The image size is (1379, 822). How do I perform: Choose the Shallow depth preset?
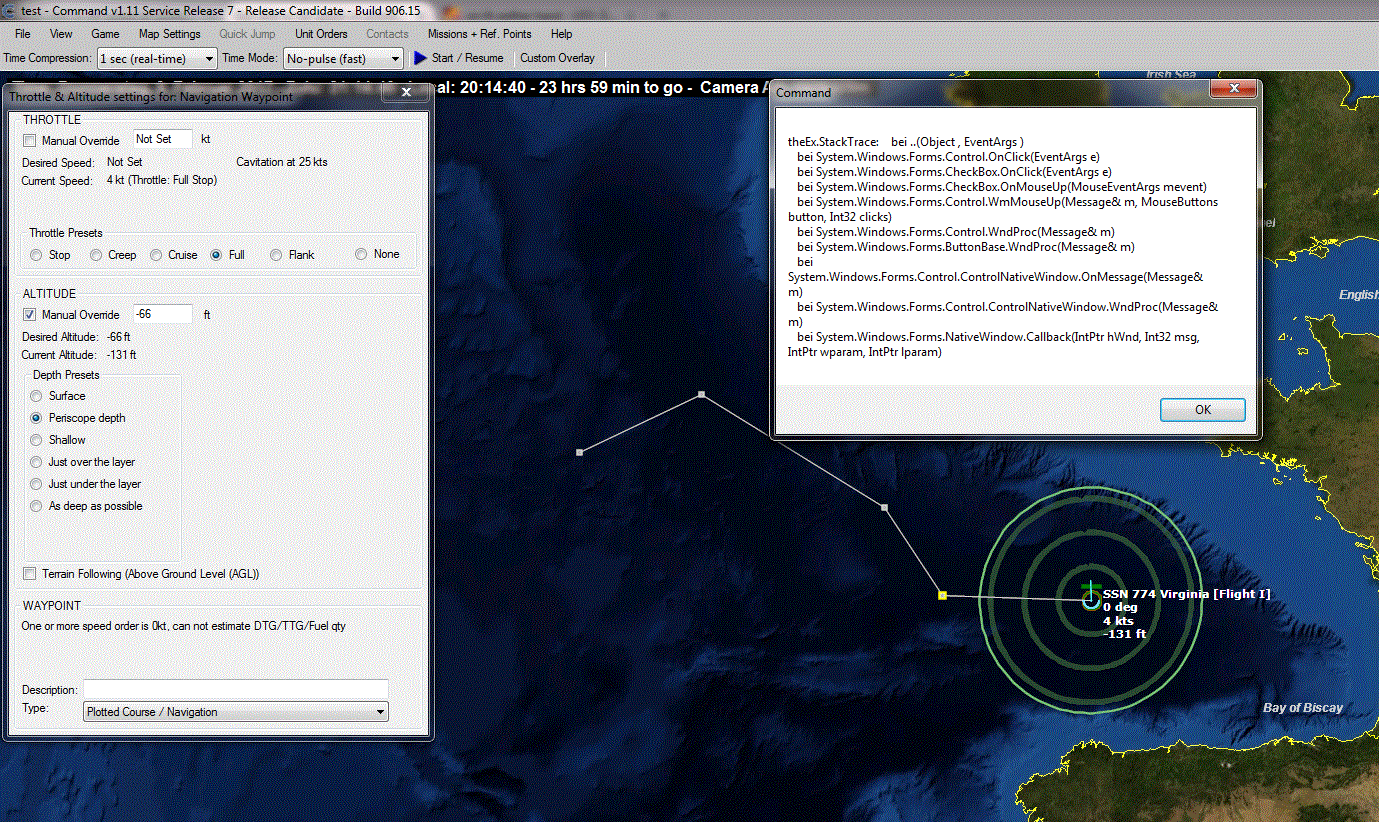coord(37,440)
